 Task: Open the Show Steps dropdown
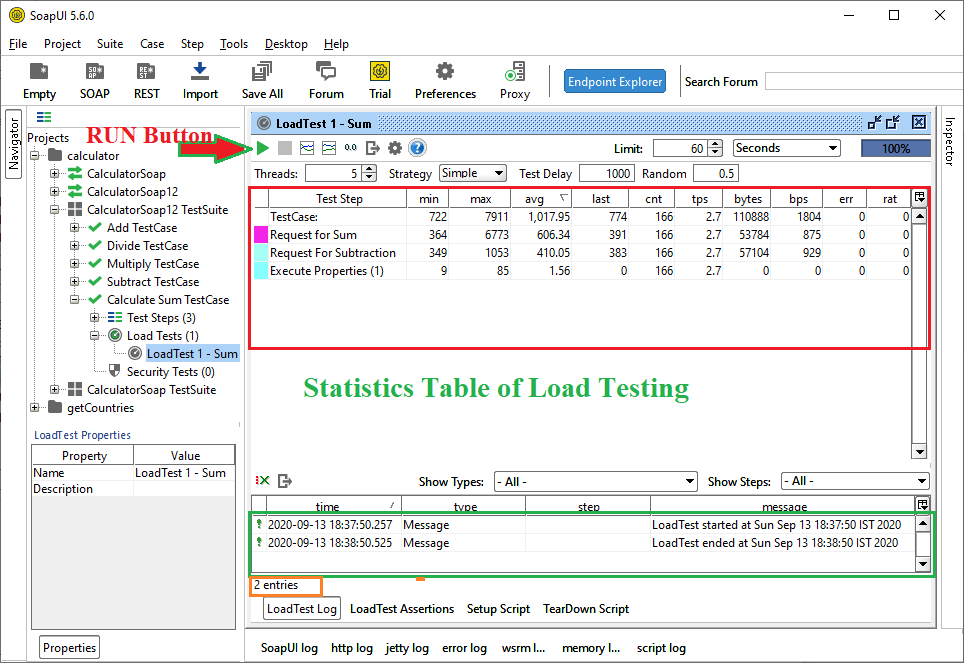coord(855,482)
